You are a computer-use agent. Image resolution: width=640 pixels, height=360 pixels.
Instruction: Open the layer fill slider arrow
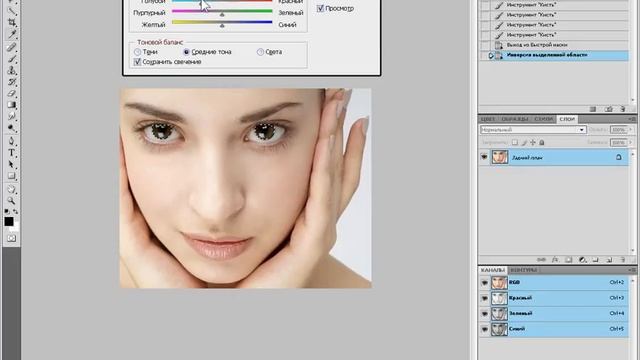[631, 142]
